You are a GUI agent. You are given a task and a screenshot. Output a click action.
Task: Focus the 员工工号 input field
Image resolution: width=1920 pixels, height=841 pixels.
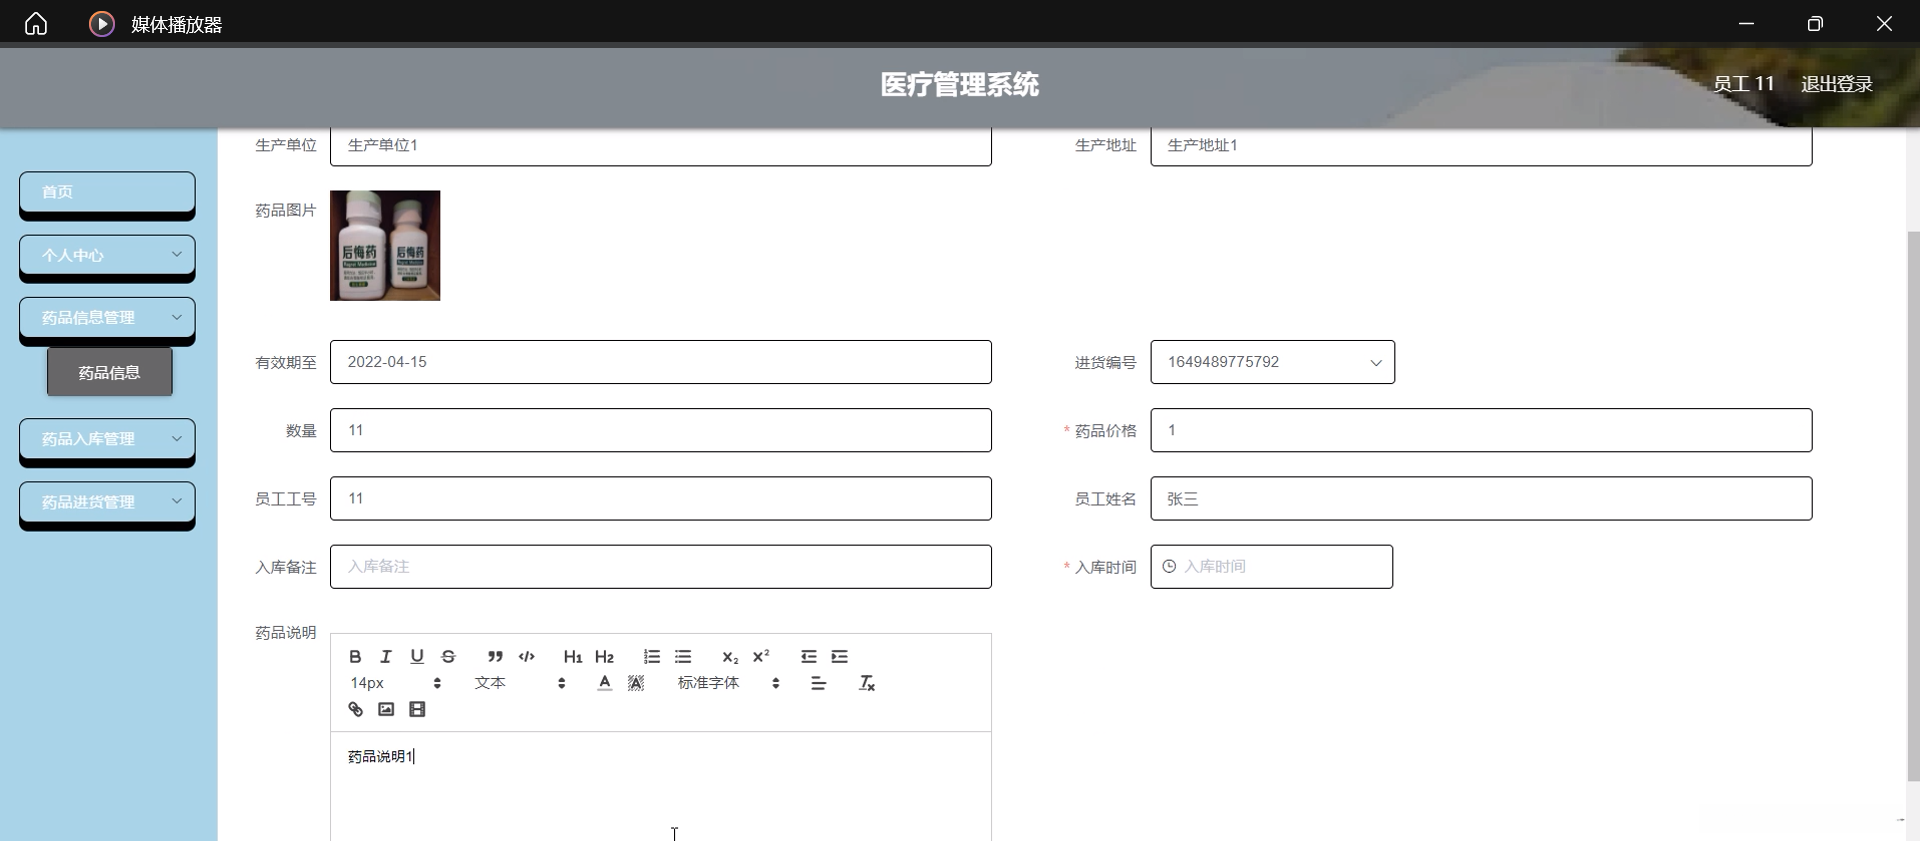[x=661, y=498]
